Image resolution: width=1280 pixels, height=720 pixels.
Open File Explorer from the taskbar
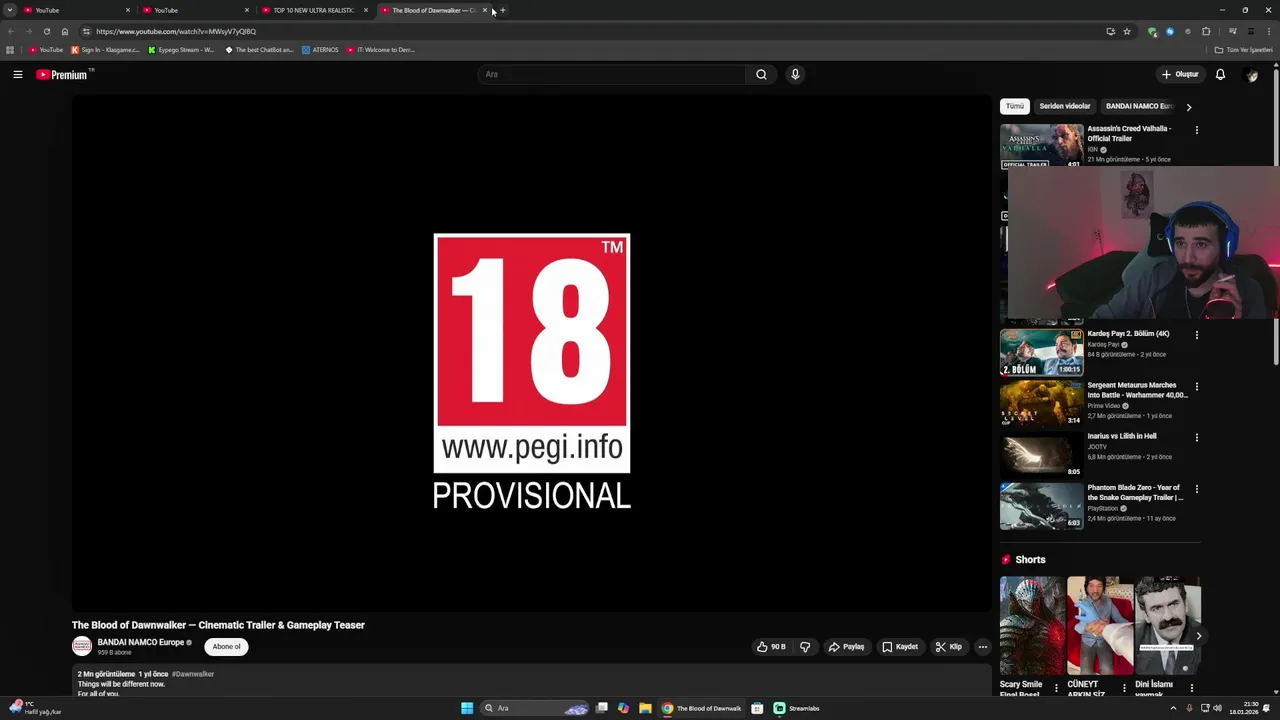[645, 708]
